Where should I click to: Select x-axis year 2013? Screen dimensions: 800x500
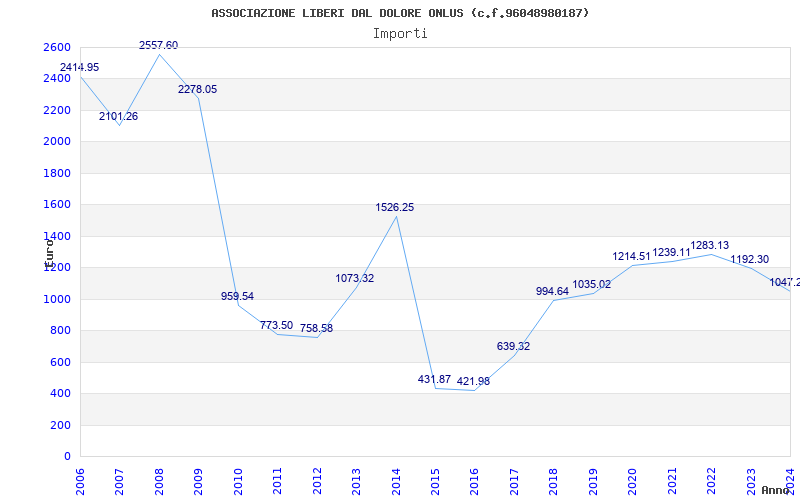point(356,482)
